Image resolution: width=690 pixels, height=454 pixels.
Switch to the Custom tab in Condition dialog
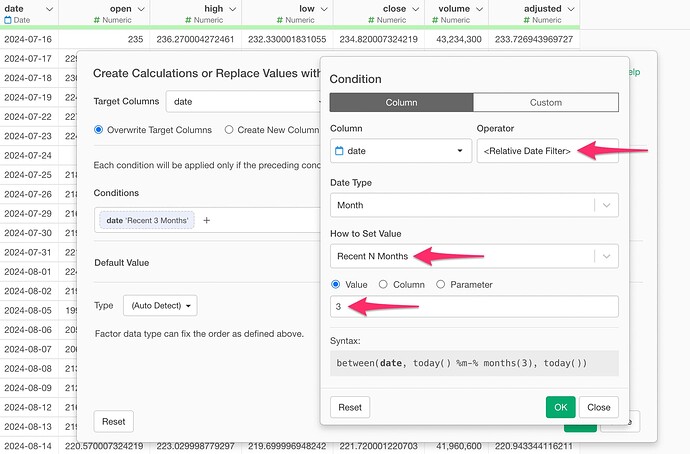[546, 103]
